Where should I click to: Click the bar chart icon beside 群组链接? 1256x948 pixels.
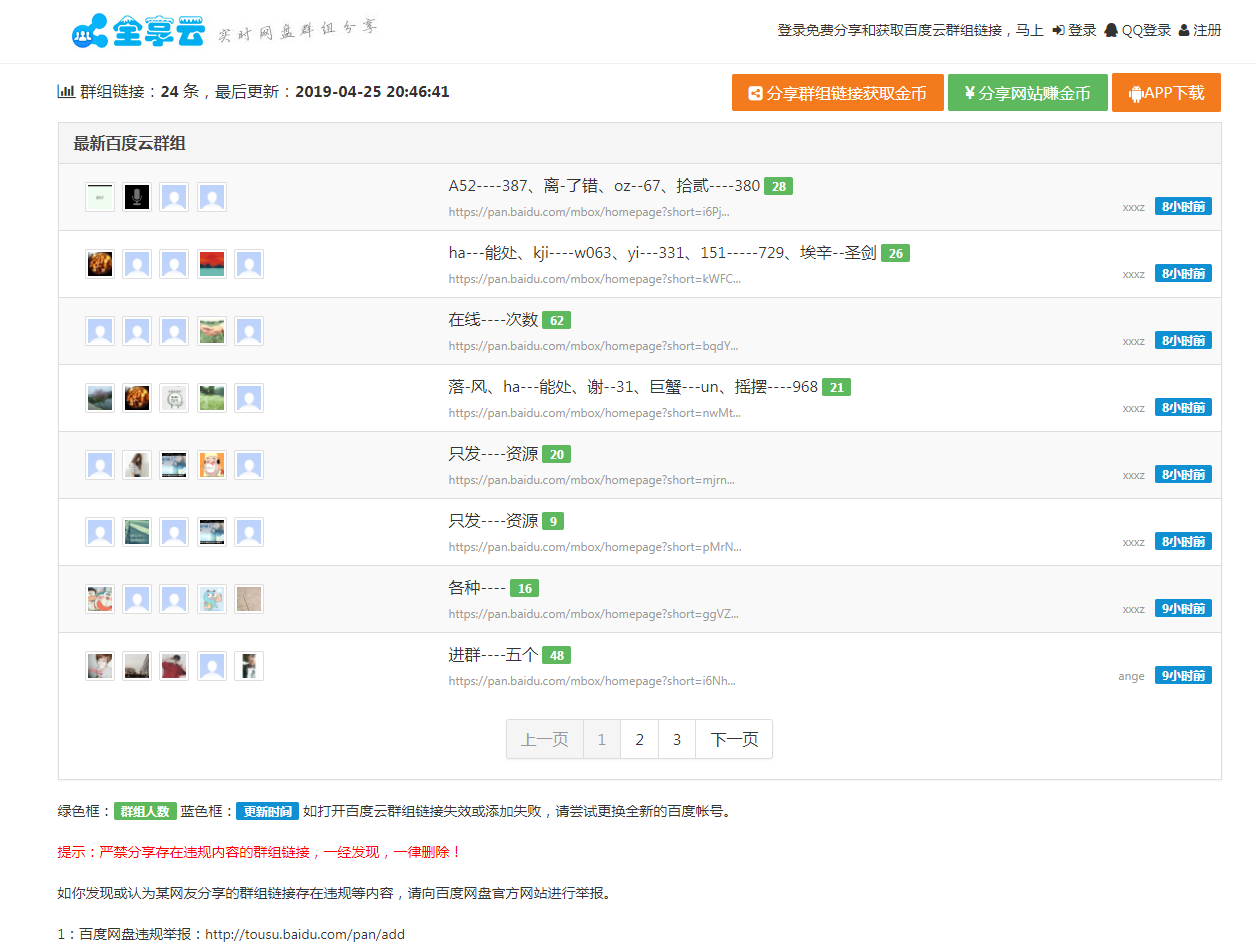[x=66, y=92]
